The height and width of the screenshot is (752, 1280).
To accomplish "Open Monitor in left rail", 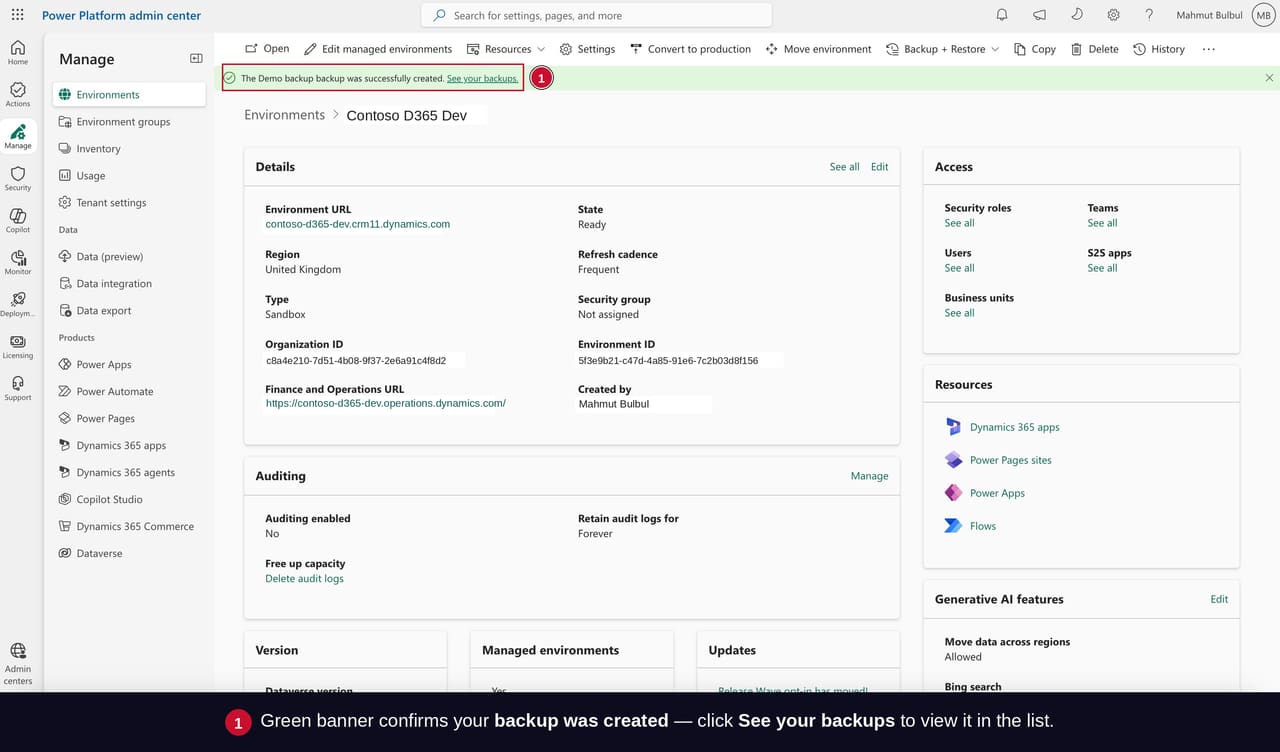I will click(18, 262).
